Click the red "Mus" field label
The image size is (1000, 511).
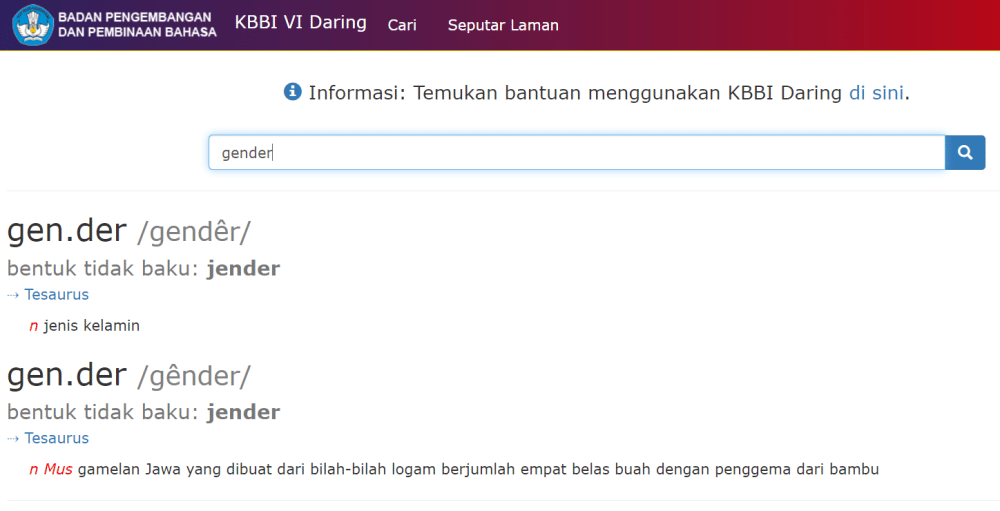[x=58, y=469]
